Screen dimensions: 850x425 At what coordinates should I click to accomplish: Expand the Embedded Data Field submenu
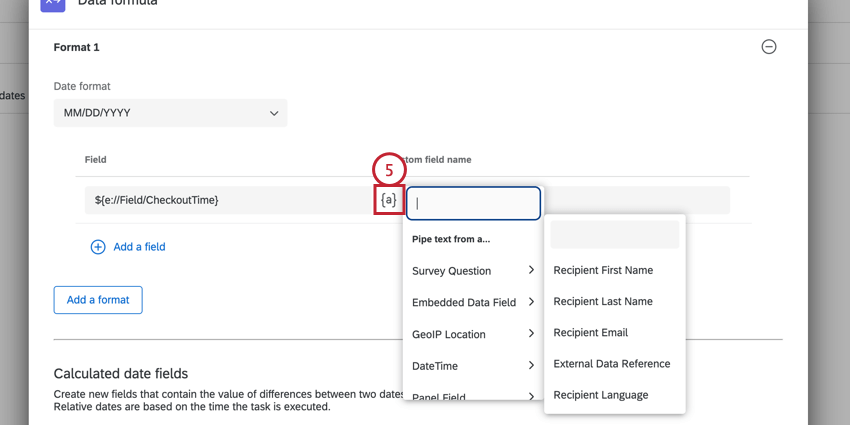coord(473,302)
